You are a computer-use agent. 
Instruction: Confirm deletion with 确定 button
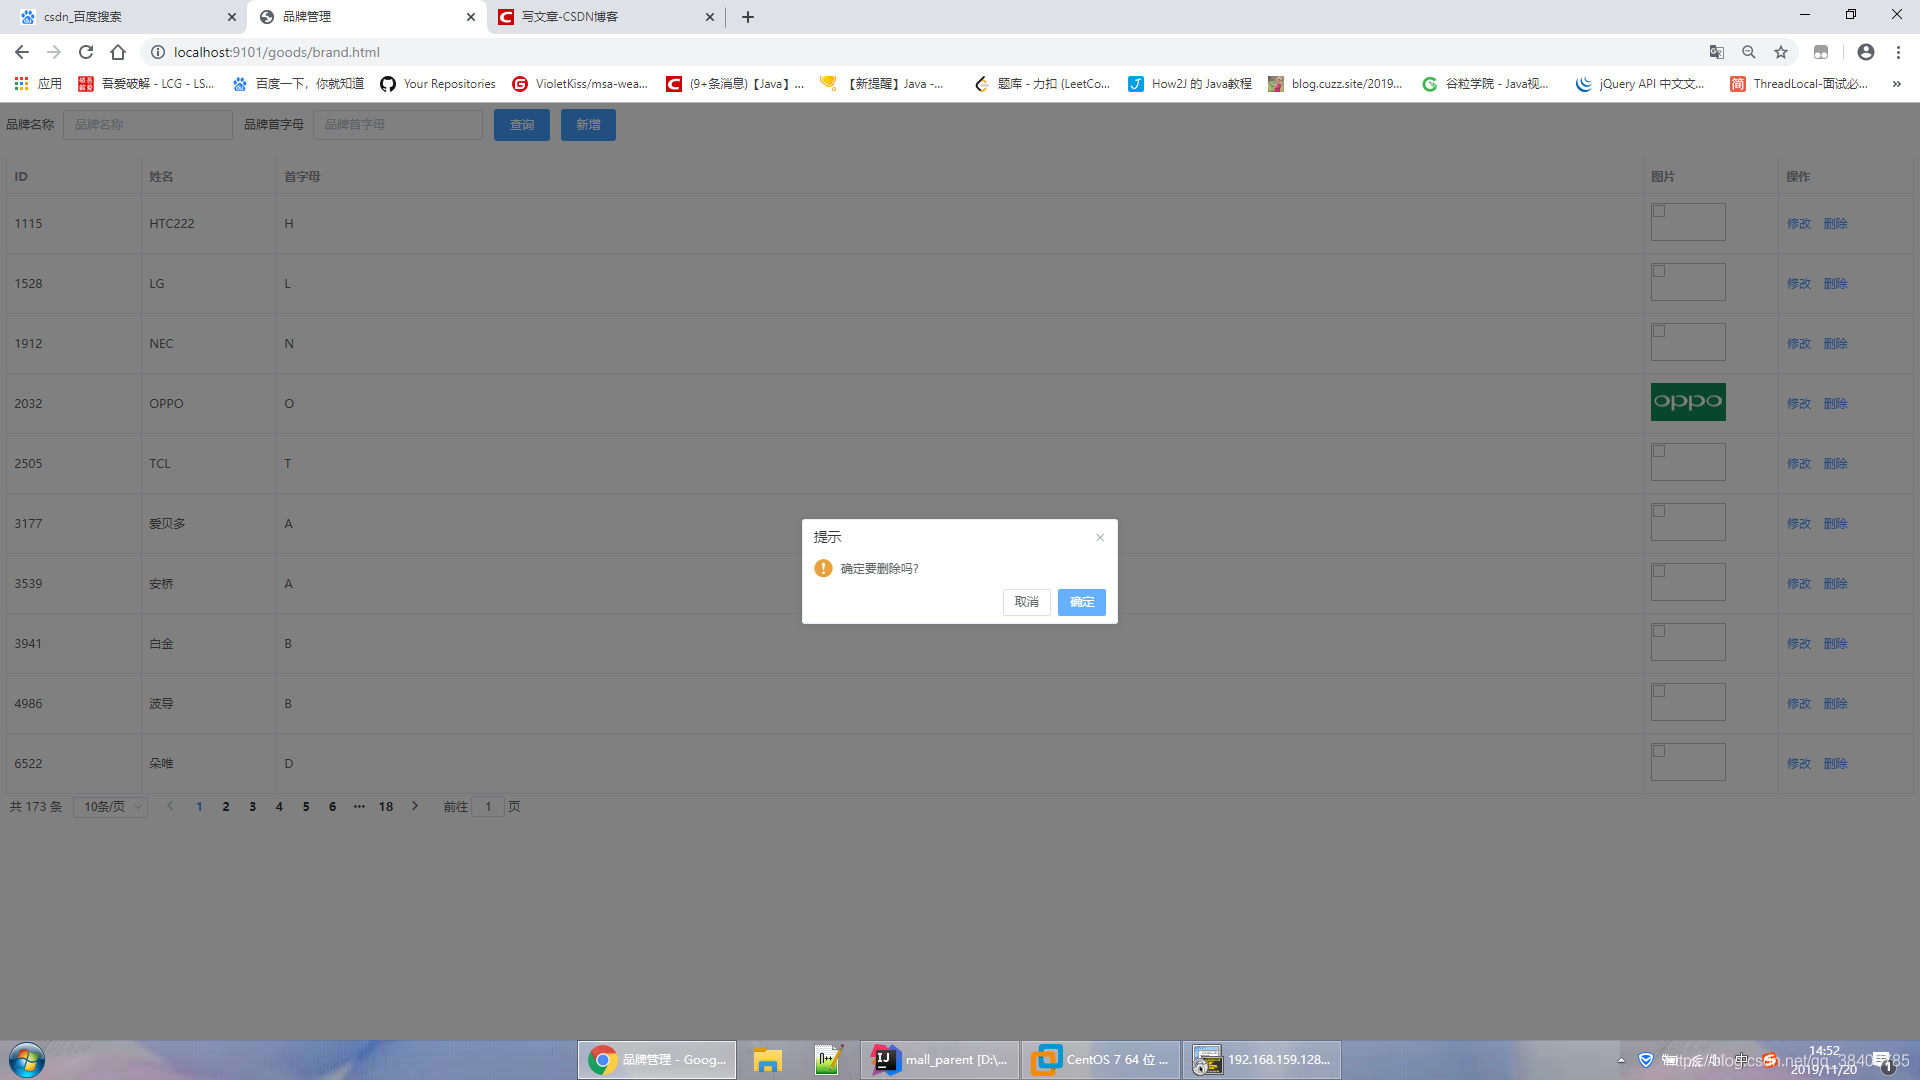click(1081, 602)
